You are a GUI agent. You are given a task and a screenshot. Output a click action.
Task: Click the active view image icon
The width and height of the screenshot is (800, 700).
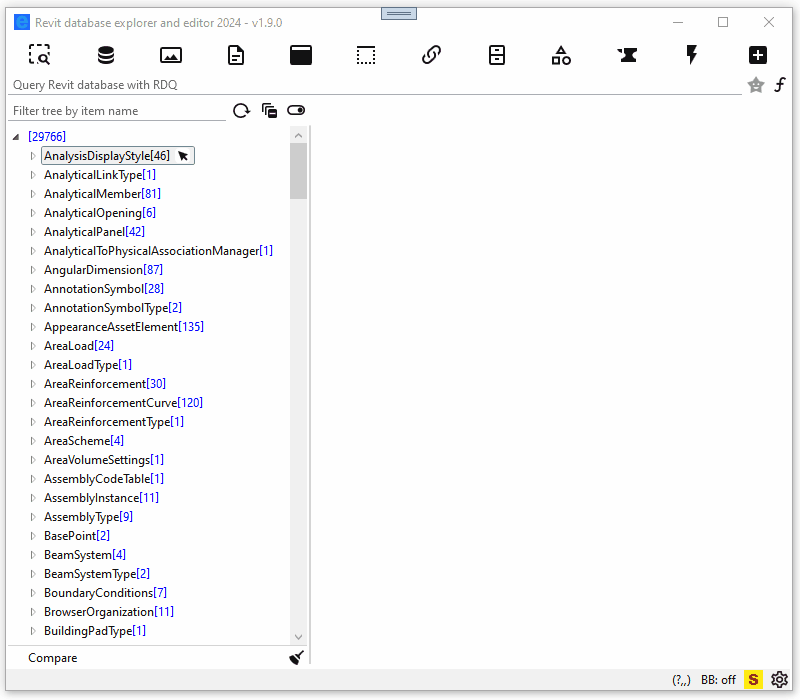coord(171,55)
